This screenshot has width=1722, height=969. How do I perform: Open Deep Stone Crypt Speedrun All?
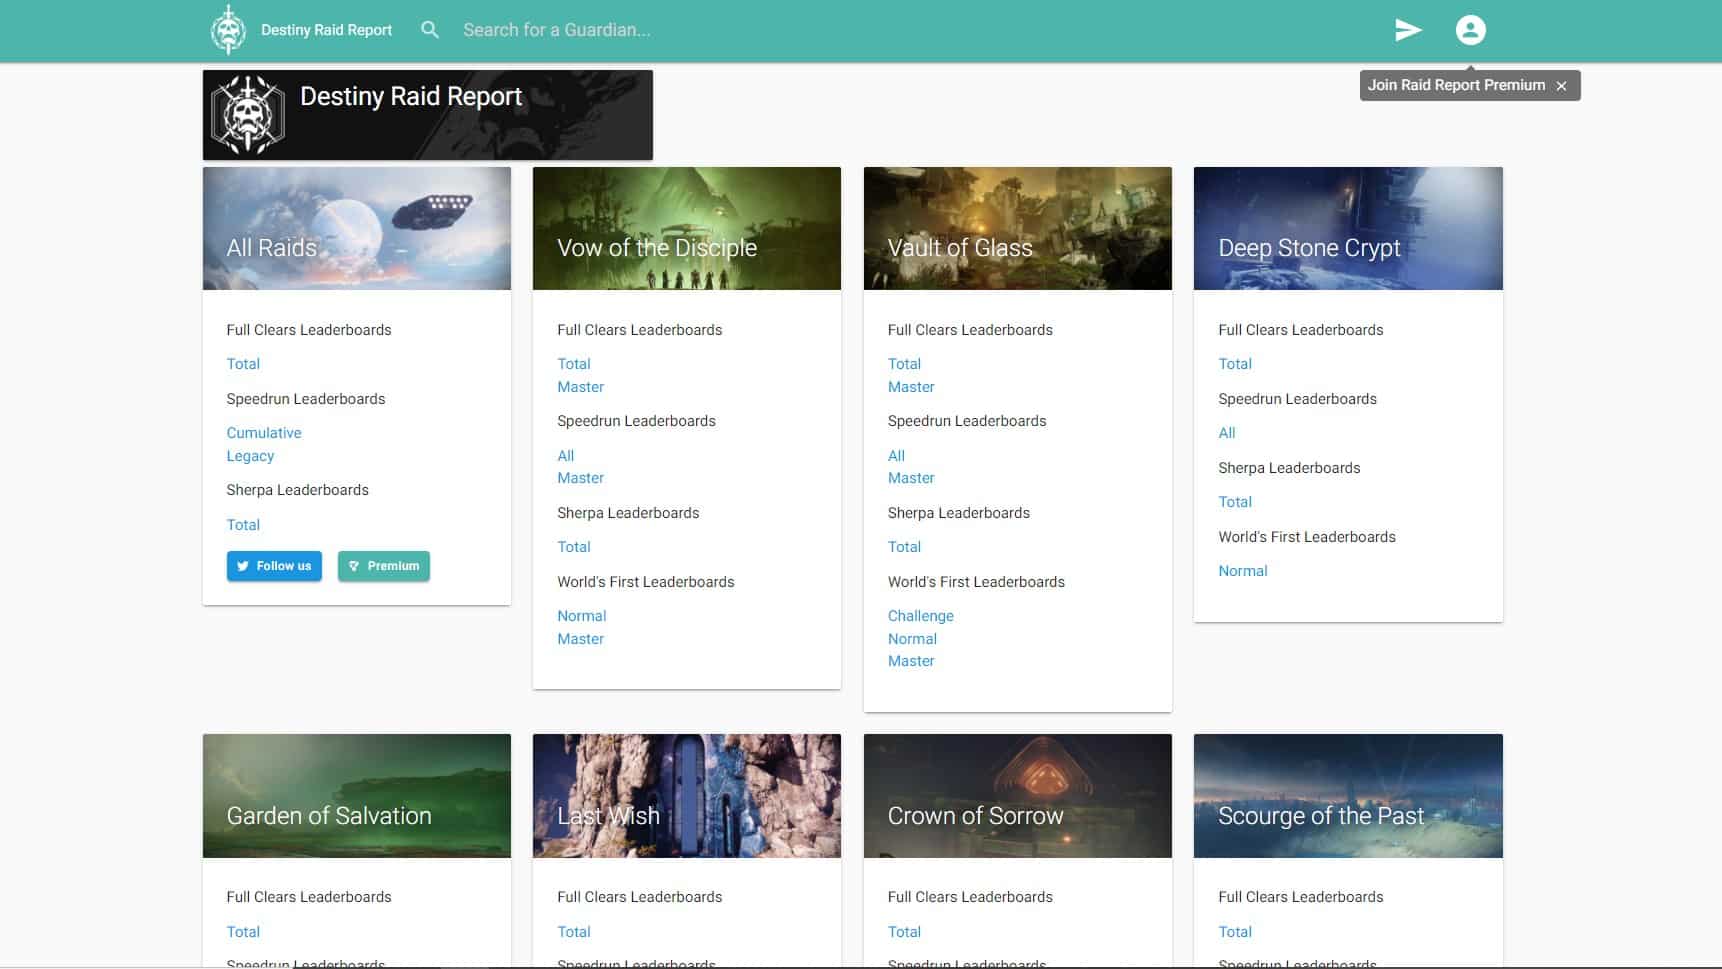tap(1227, 433)
